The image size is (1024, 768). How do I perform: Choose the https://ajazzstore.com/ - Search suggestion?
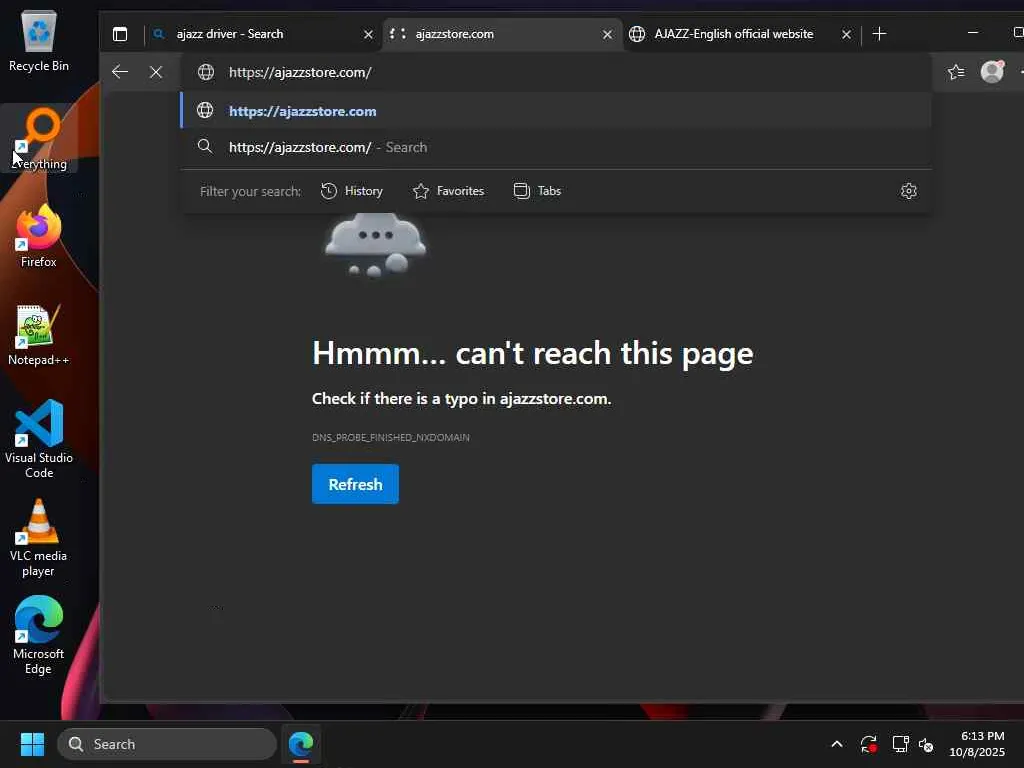pyautogui.click(x=556, y=147)
